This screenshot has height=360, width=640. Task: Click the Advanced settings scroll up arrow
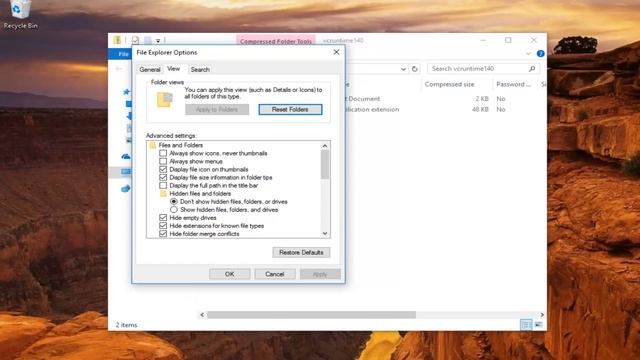click(324, 146)
